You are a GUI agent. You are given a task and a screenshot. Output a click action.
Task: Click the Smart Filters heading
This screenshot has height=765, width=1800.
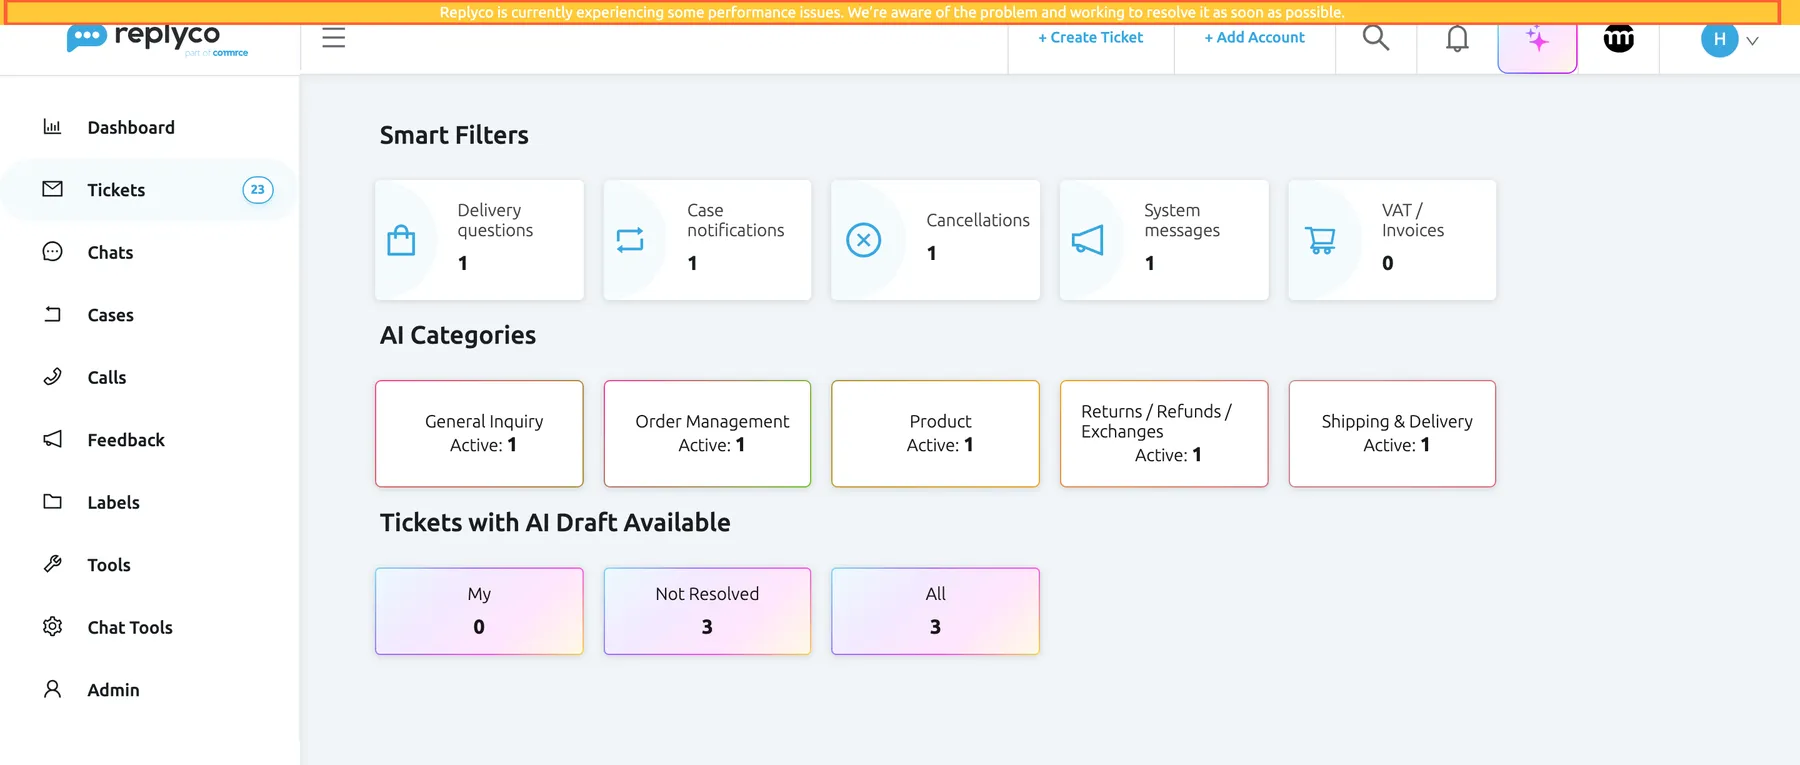[x=454, y=135]
